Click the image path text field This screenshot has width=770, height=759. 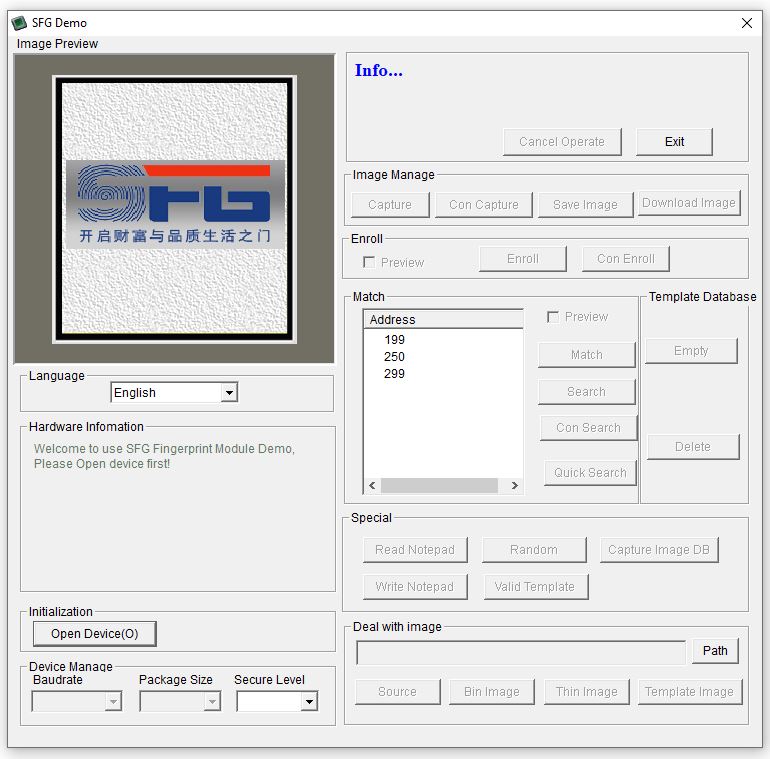[521, 652]
